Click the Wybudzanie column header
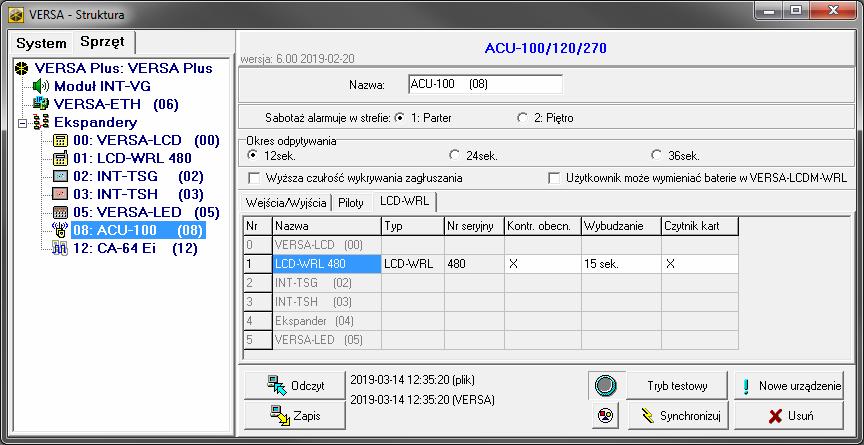Viewport: 864px width, 445px height. click(622, 226)
